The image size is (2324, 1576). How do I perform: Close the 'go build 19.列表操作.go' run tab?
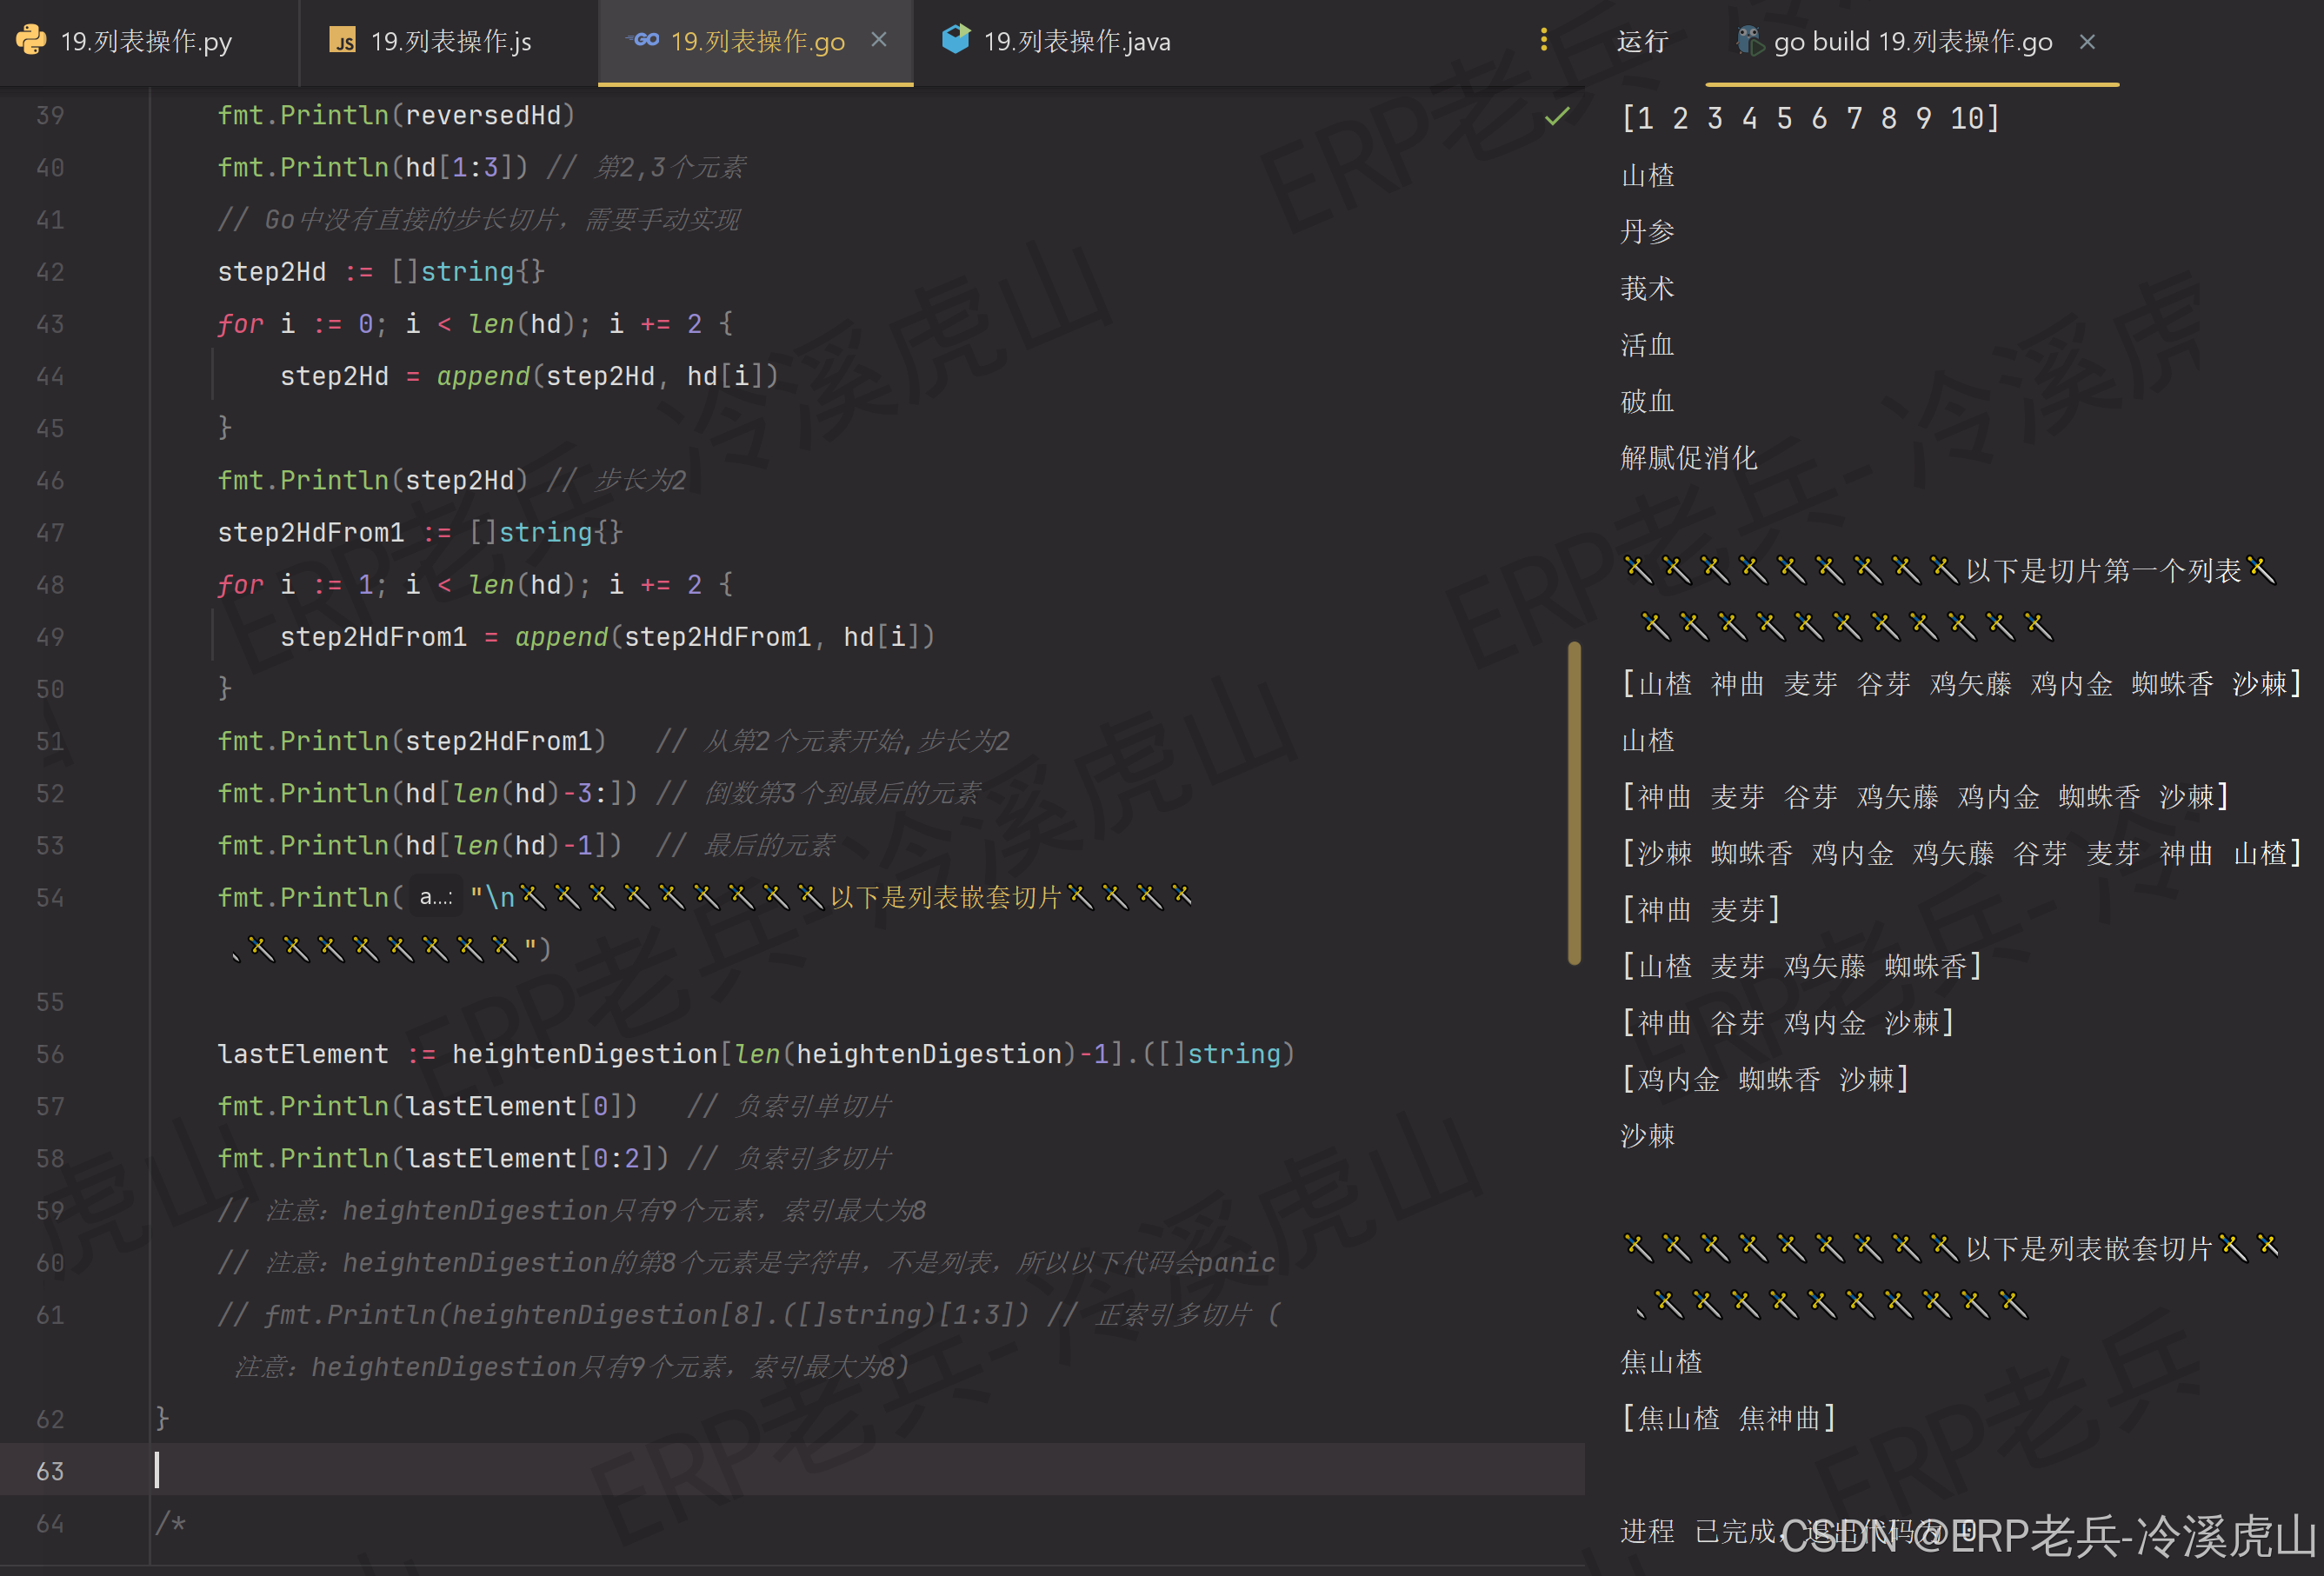point(2089,41)
